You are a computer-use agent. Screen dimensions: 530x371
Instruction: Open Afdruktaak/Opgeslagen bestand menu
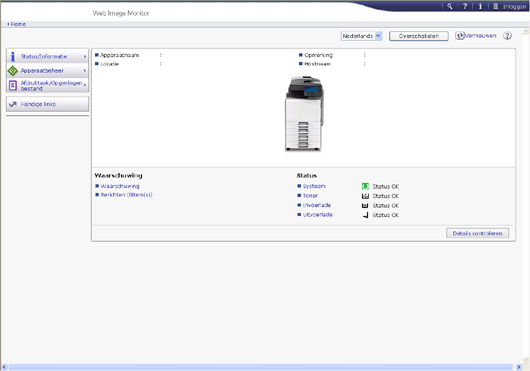47,85
